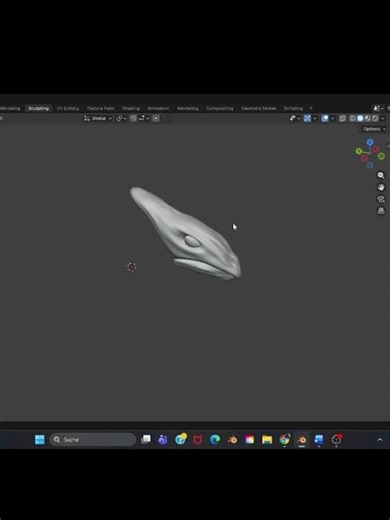Open the object visibility filter dropdown
This screenshot has width=390, height=520.
295,118
